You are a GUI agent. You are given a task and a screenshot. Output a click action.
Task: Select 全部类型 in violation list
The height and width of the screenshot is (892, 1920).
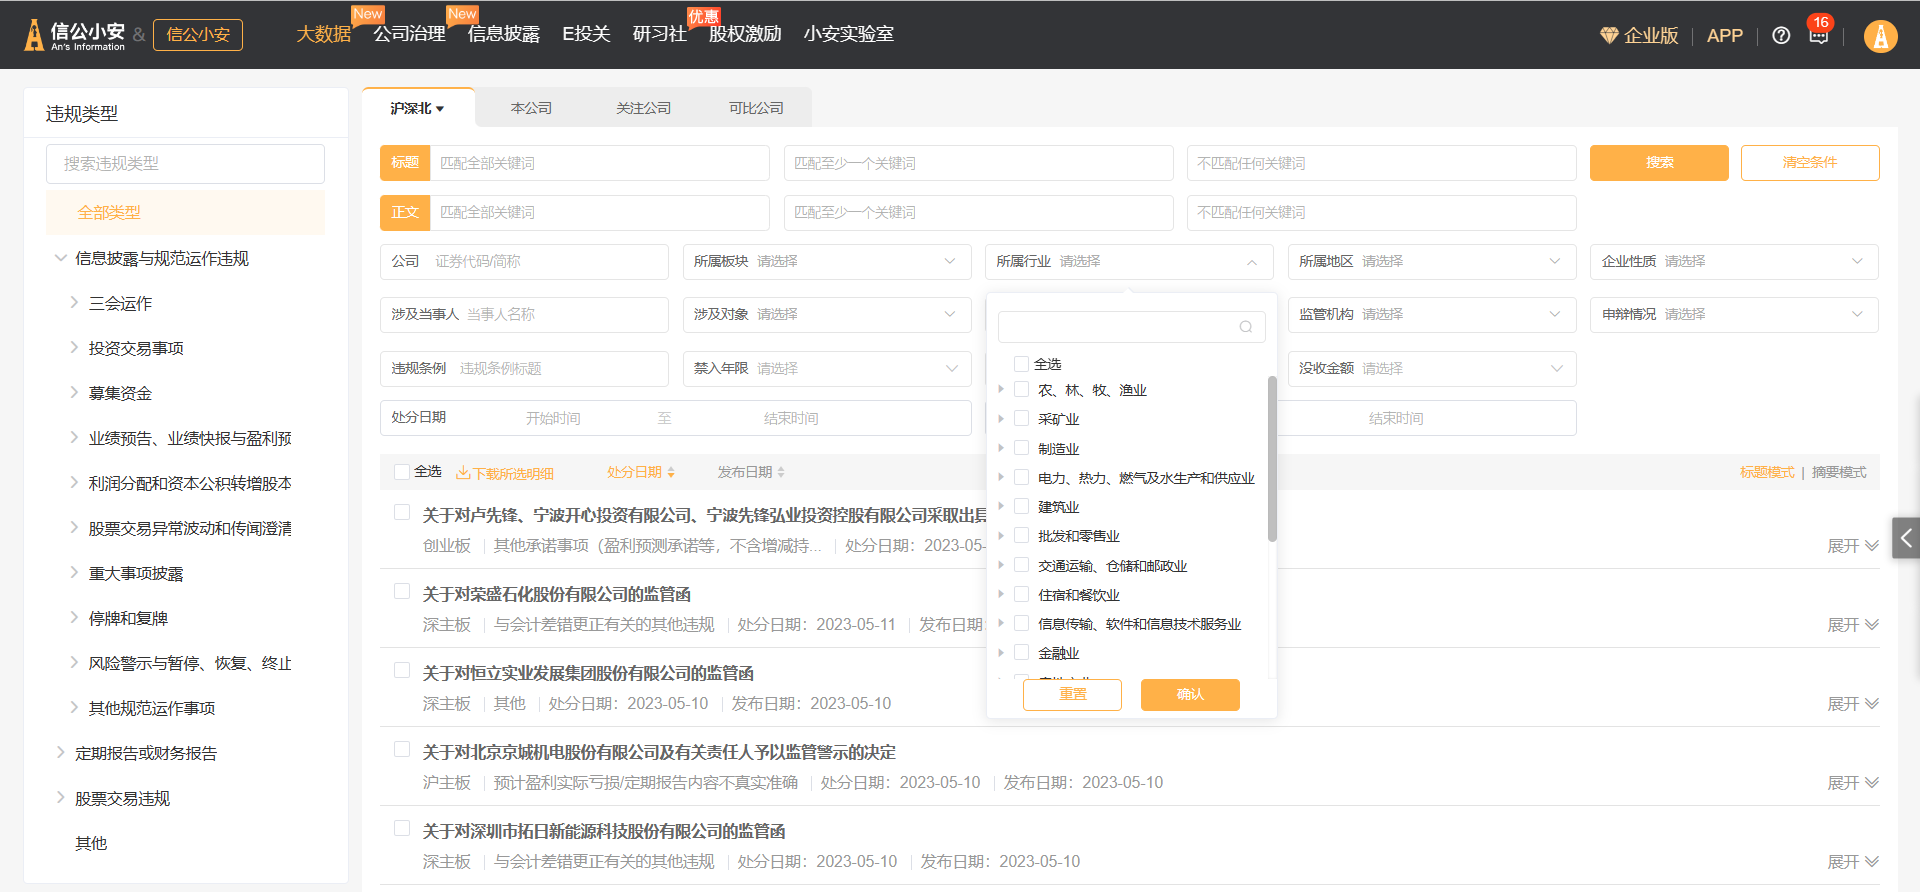(185, 212)
